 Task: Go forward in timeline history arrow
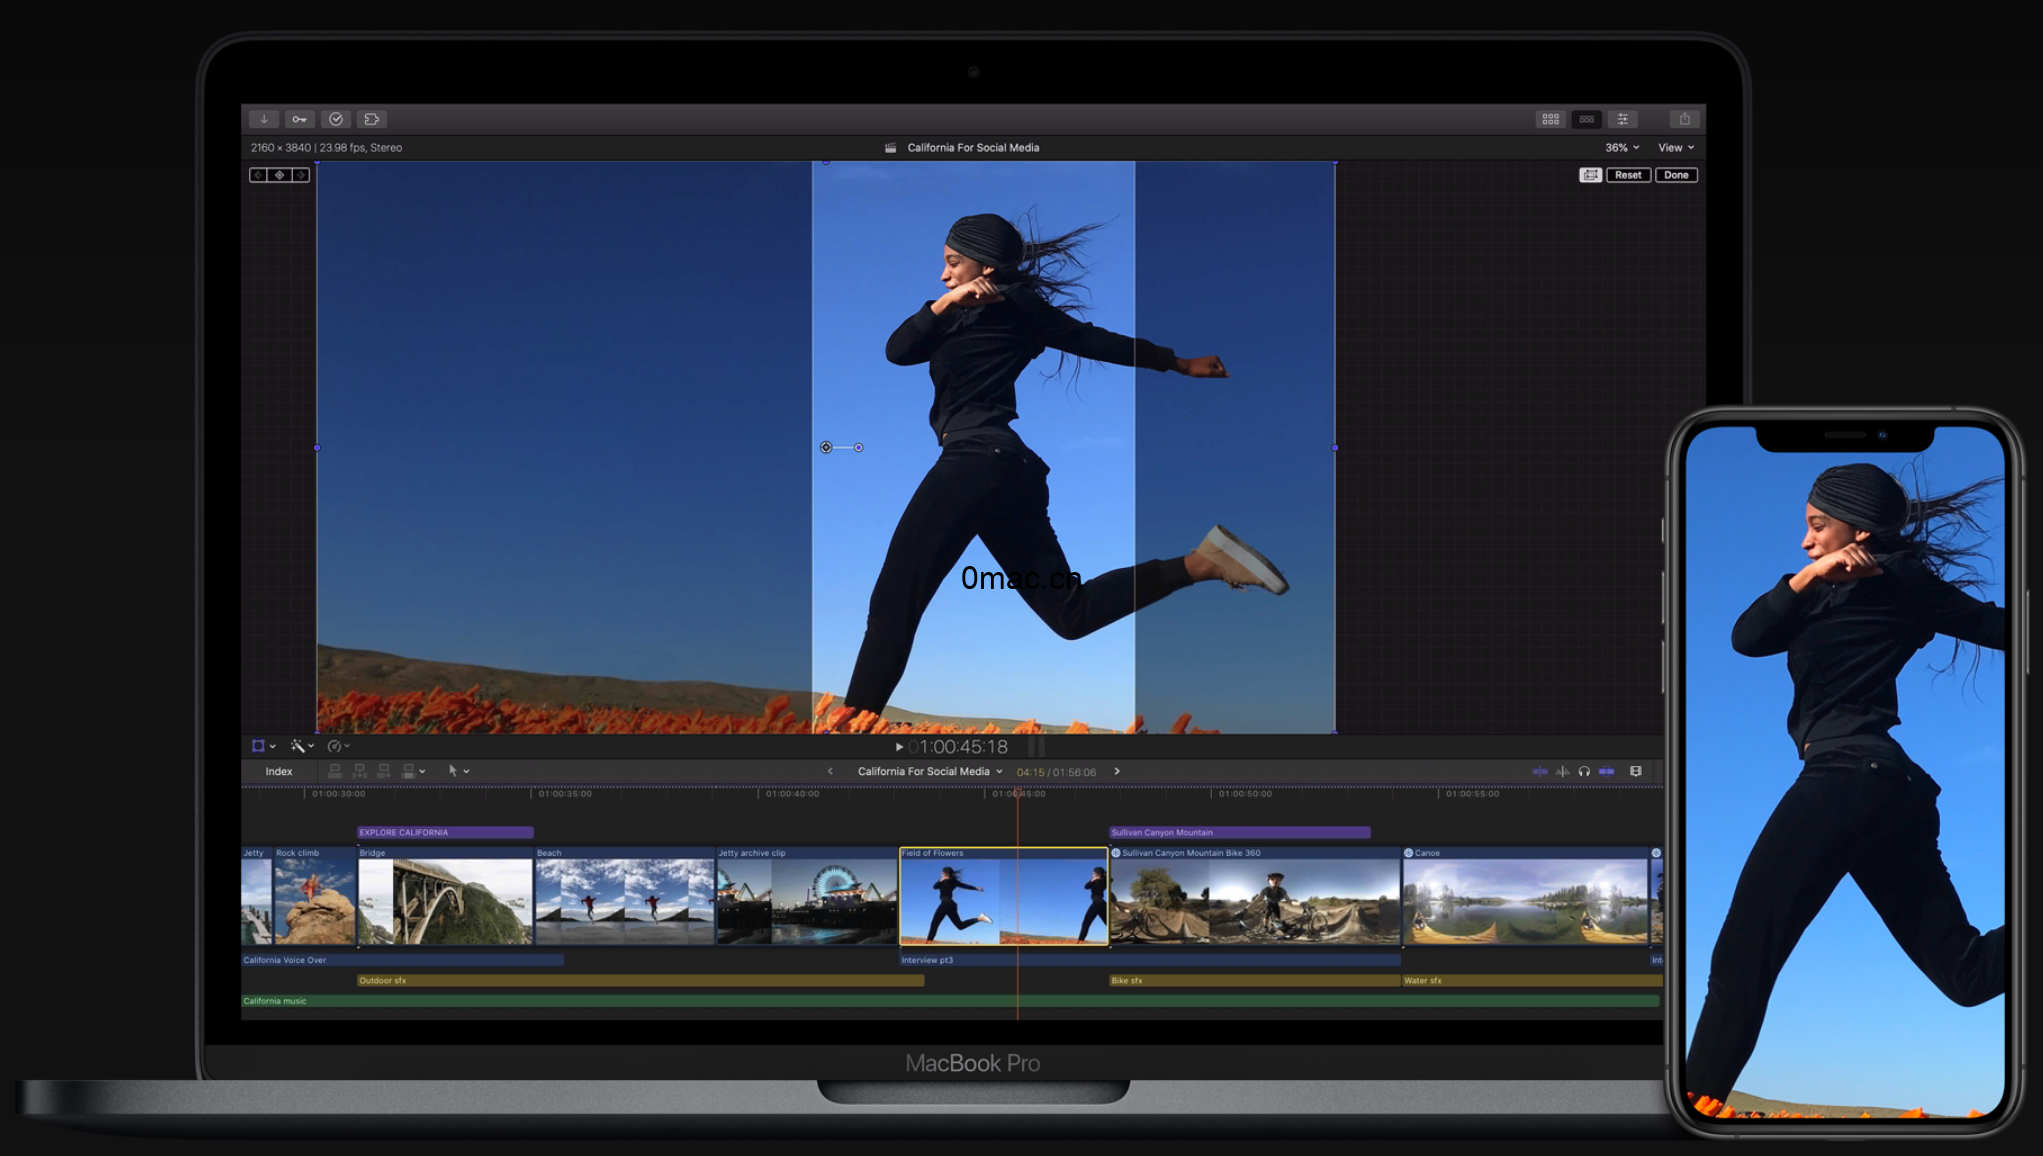pyautogui.click(x=1117, y=771)
